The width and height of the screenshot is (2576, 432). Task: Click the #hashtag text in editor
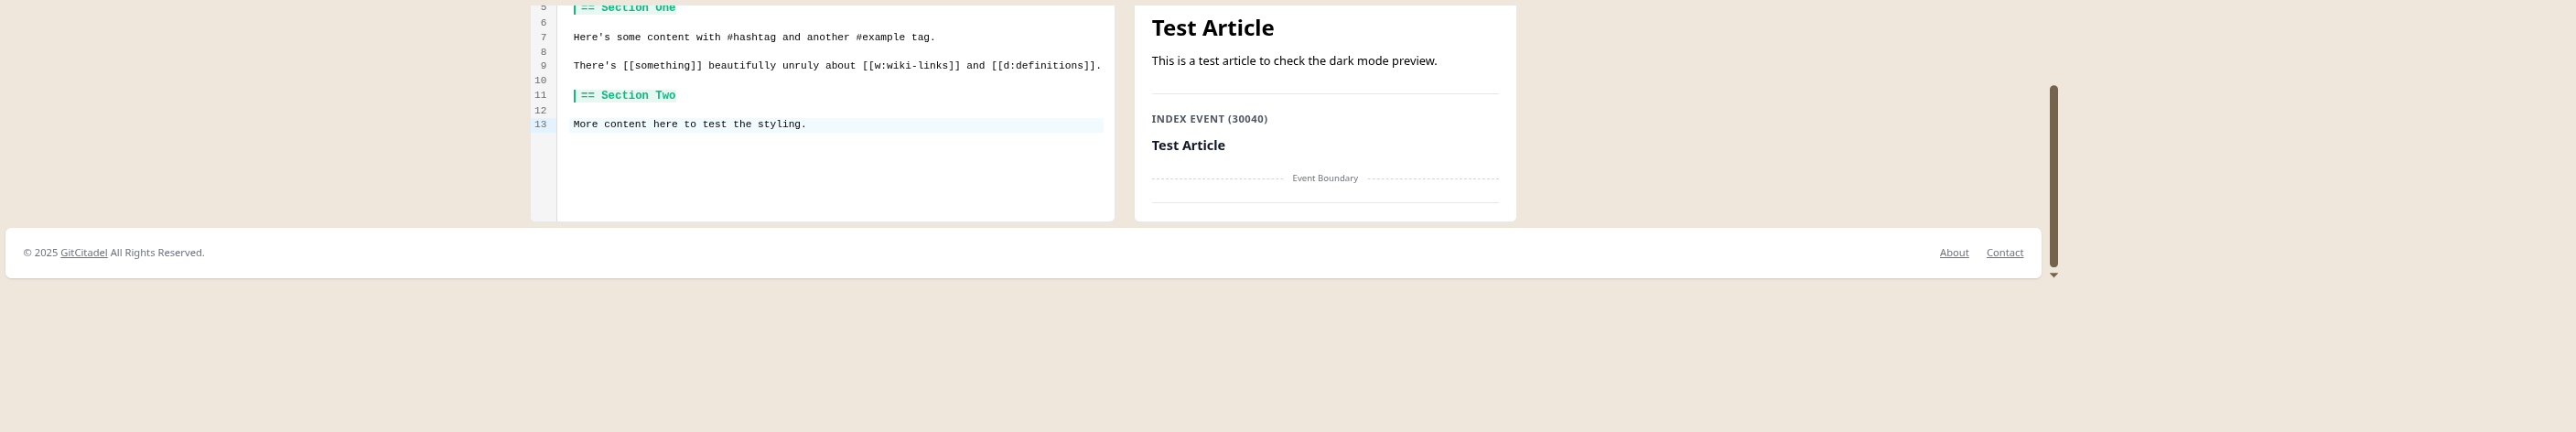point(751,38)
